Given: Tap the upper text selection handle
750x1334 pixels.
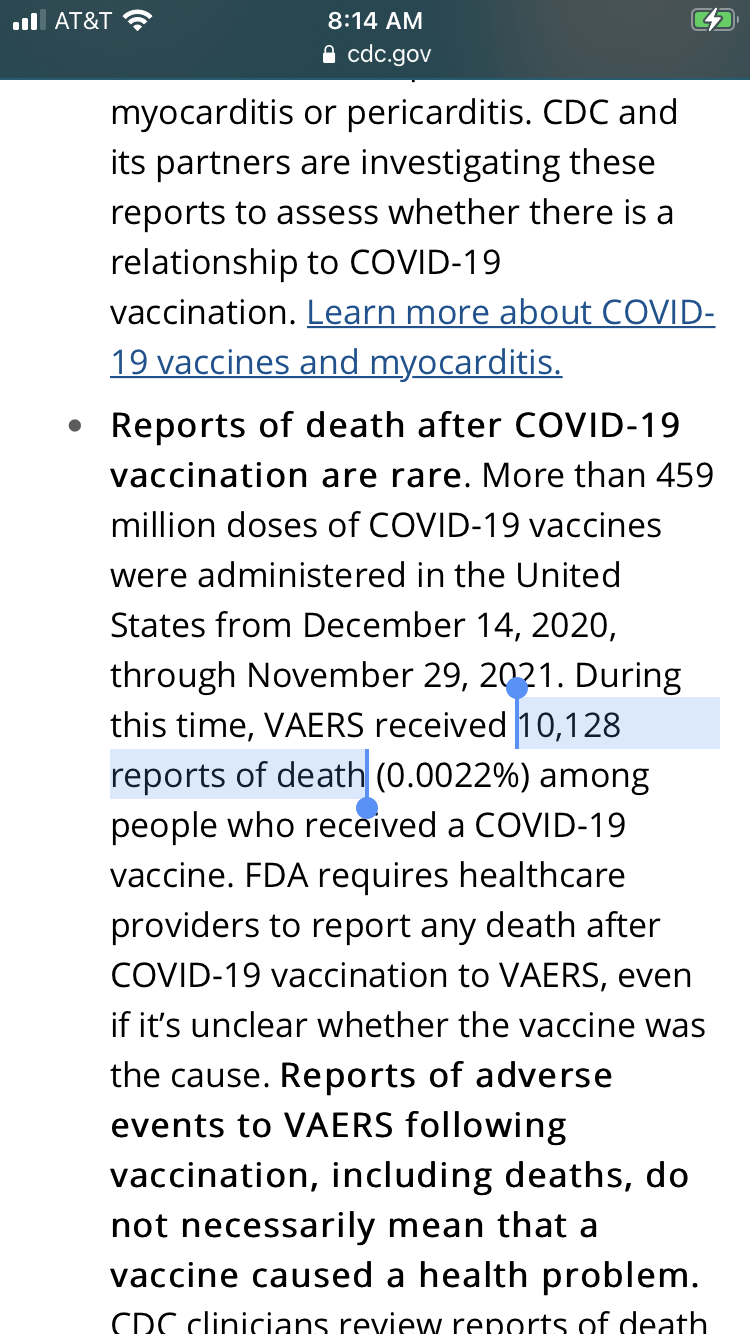Looking at the screenshot, I should coord(516,689).
